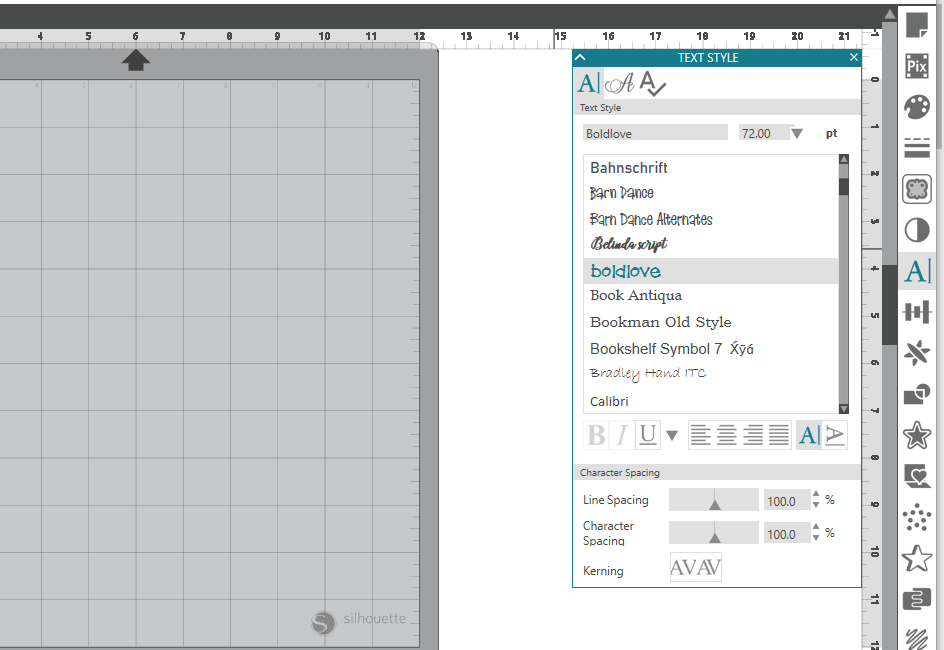Open the Trace heart panel icon
Image resolution: width=944 pixels, height=650 pixels.
917,476
